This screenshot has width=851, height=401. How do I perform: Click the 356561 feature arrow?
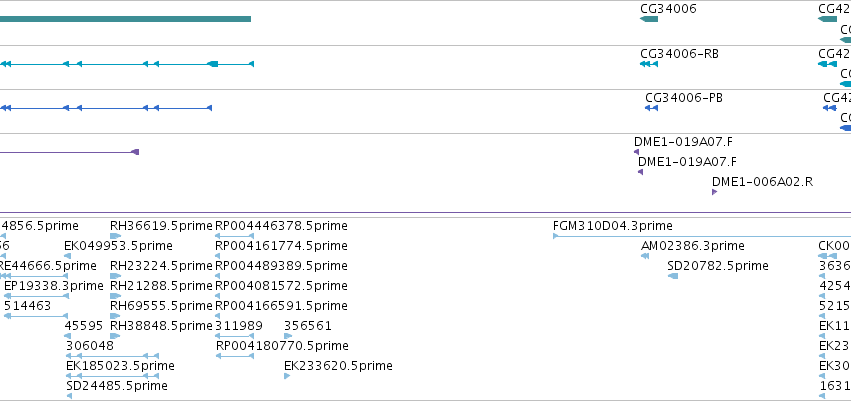coord(288,336)
